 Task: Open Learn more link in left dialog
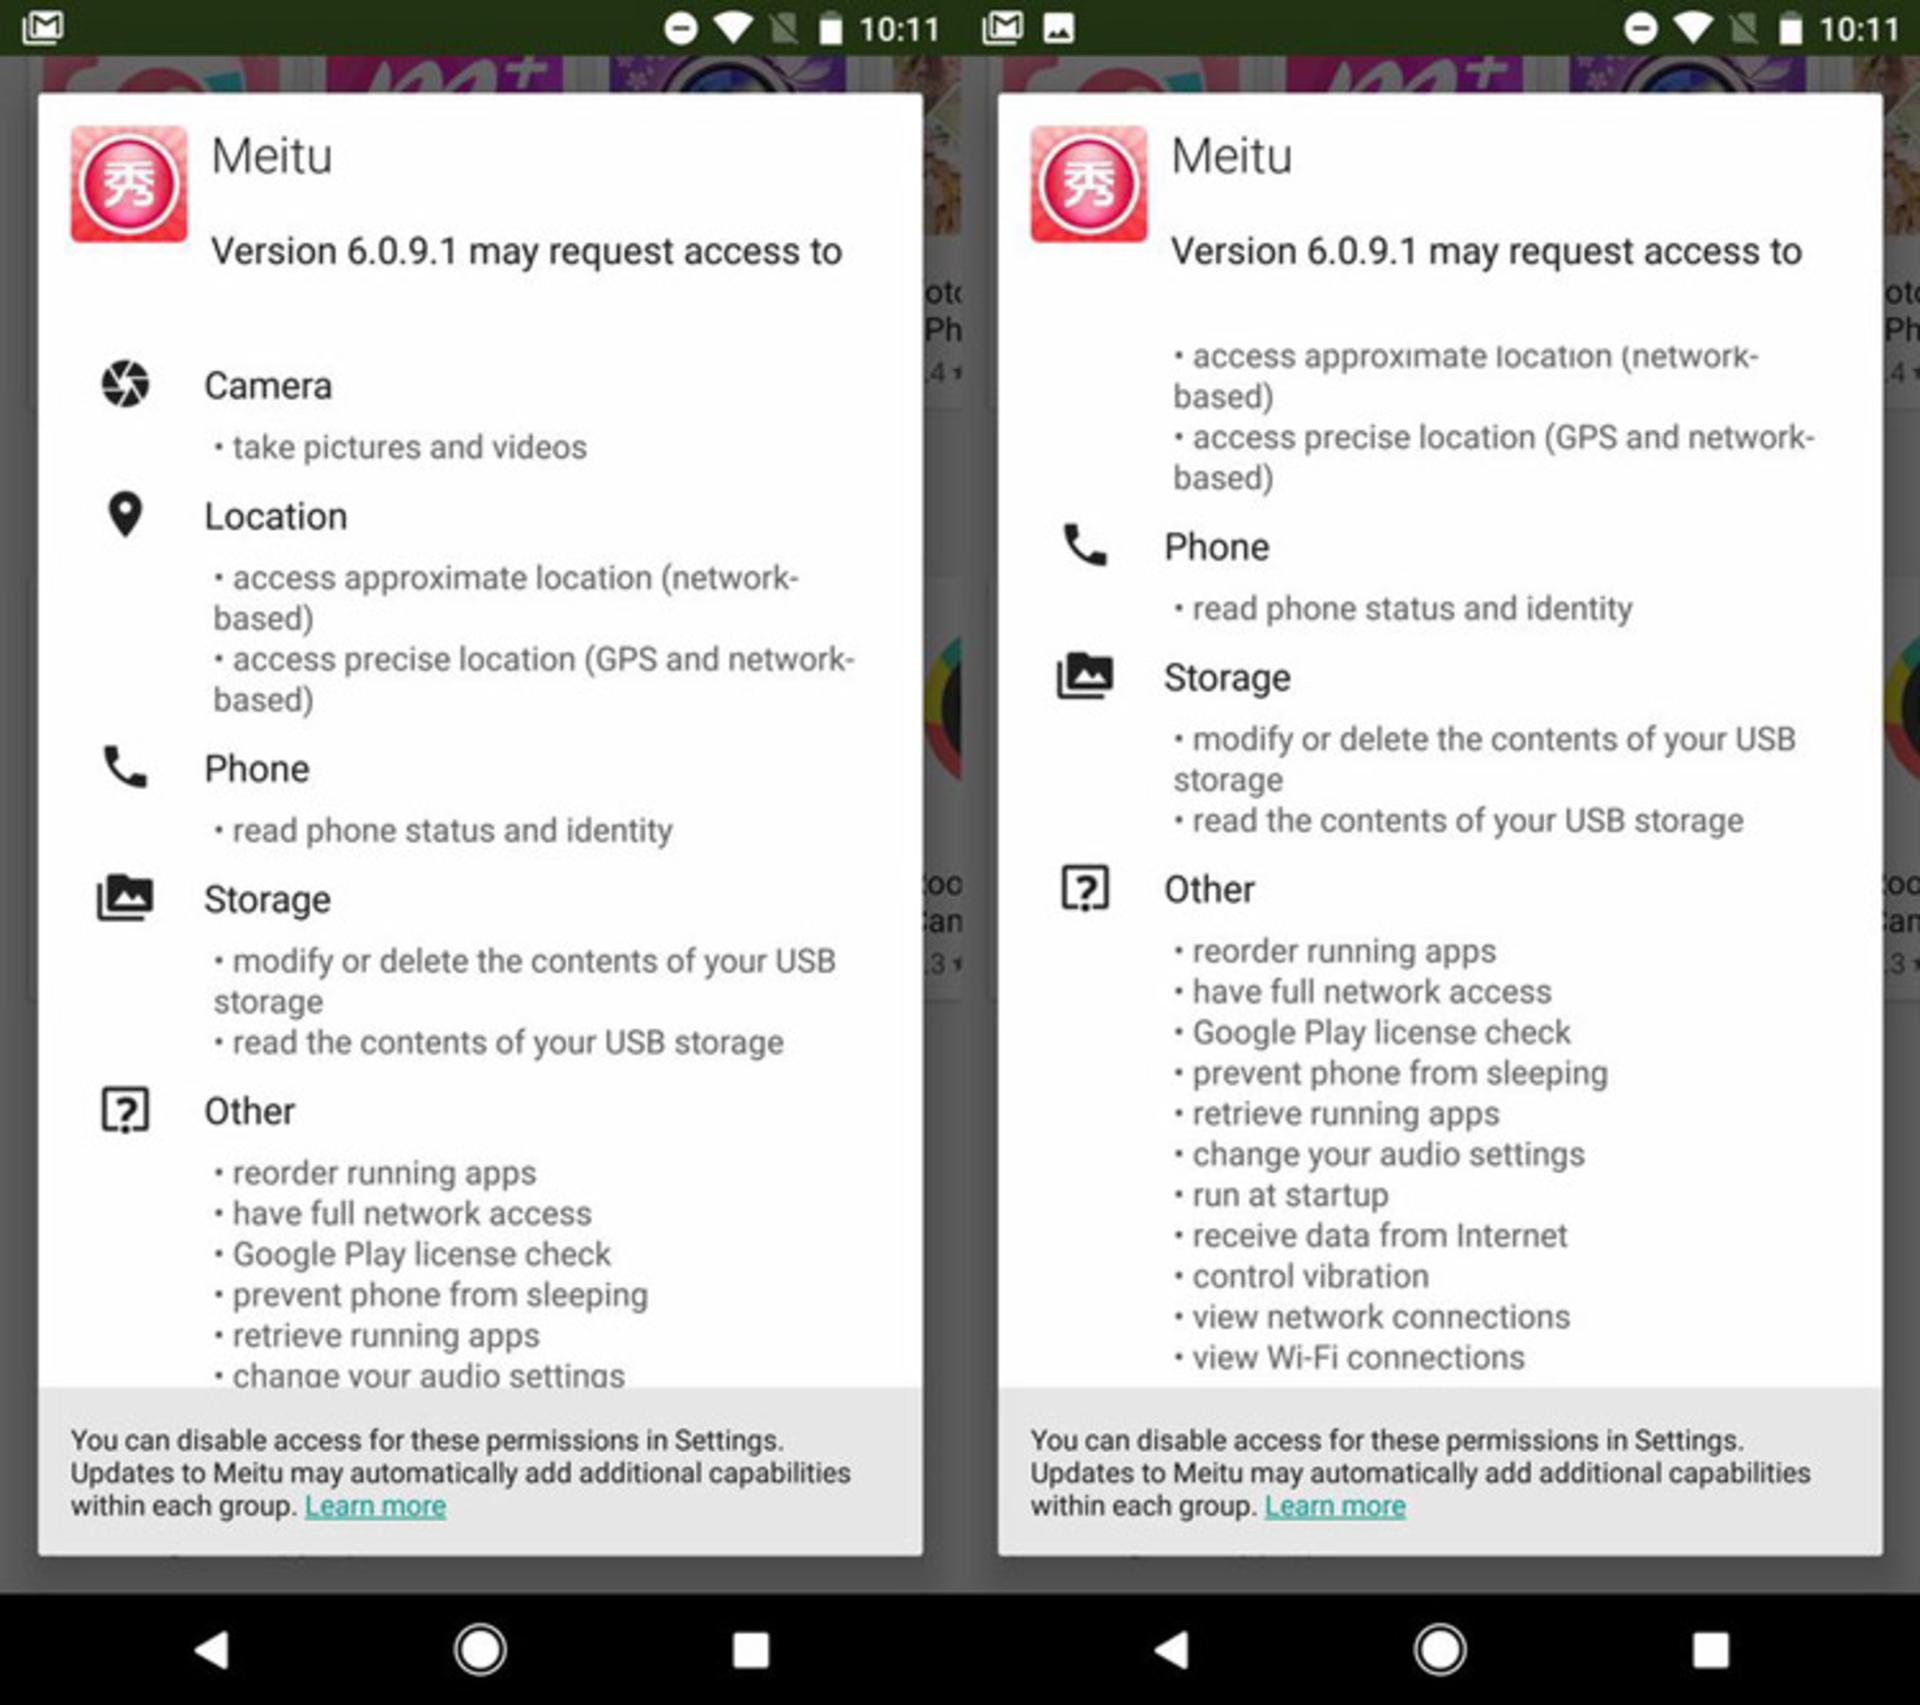click(x=375, y=1506)
